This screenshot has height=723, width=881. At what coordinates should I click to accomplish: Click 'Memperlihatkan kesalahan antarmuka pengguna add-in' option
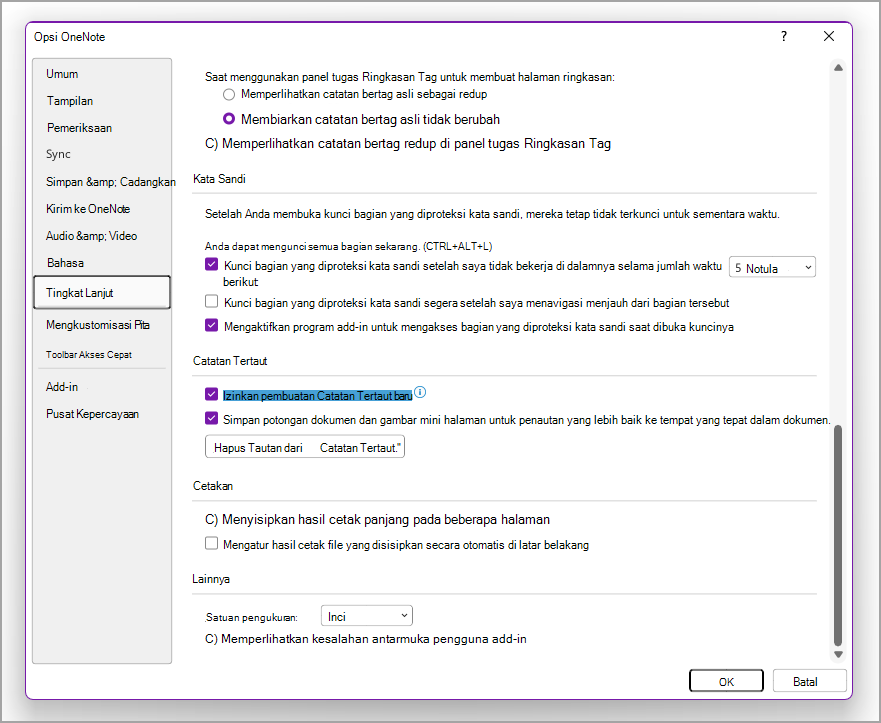tap(366, 639)
